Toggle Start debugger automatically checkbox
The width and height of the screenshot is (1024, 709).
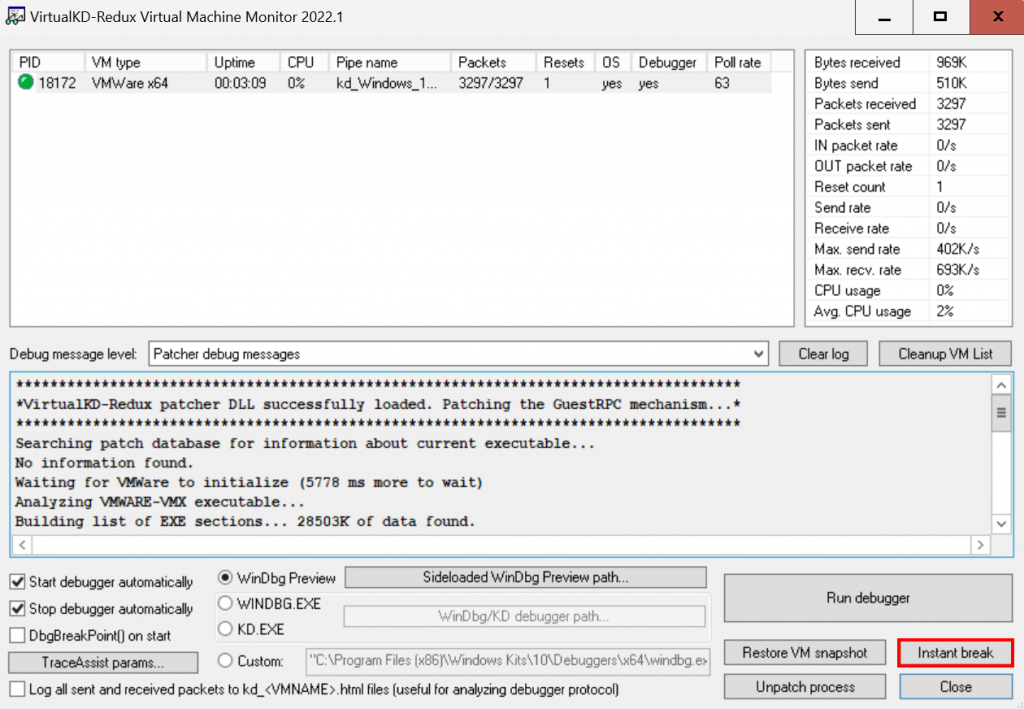18,582
